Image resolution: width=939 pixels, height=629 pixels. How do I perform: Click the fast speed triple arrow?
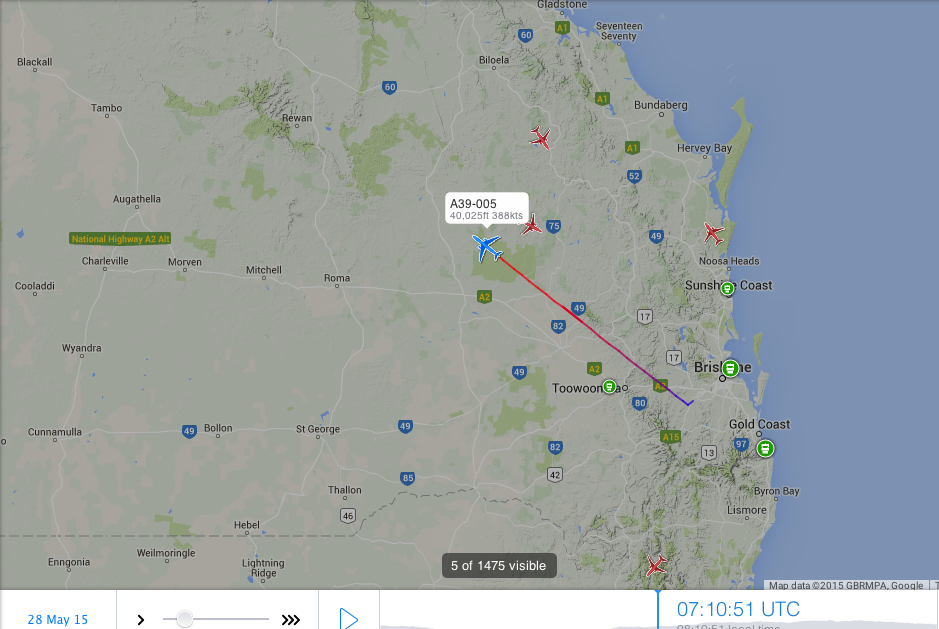(x=290, y=619)
